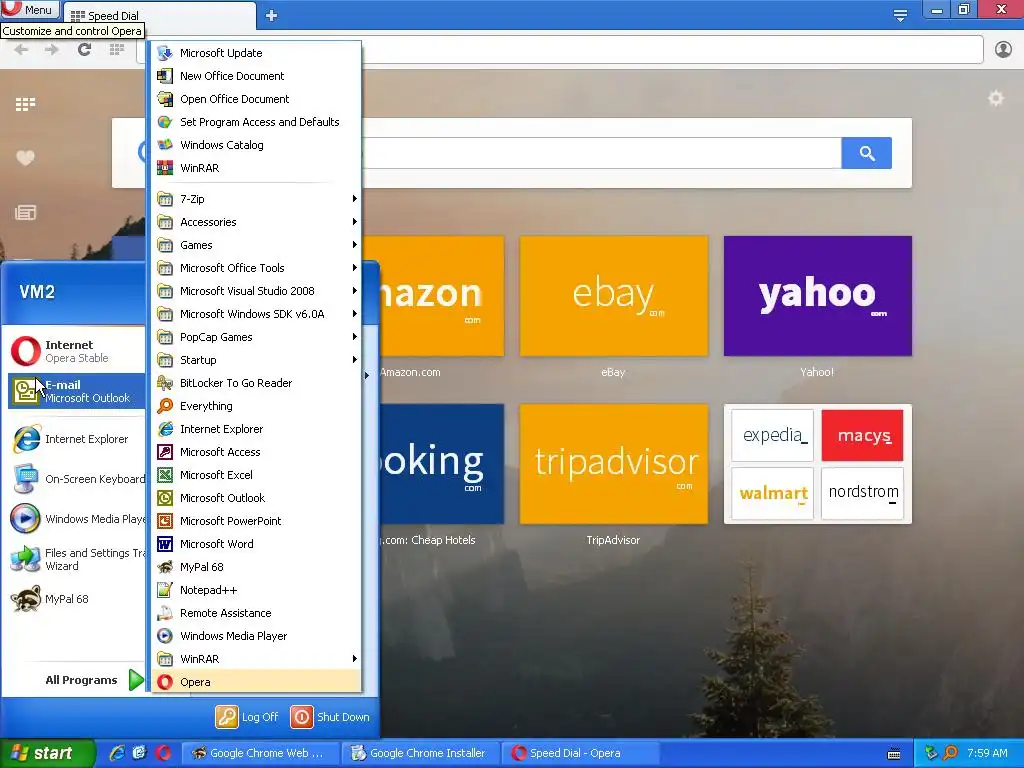Expand Microsoft Windows SDK v6.0A submenu
This screenshot has height=768, width=1024.
coord(257,314)
